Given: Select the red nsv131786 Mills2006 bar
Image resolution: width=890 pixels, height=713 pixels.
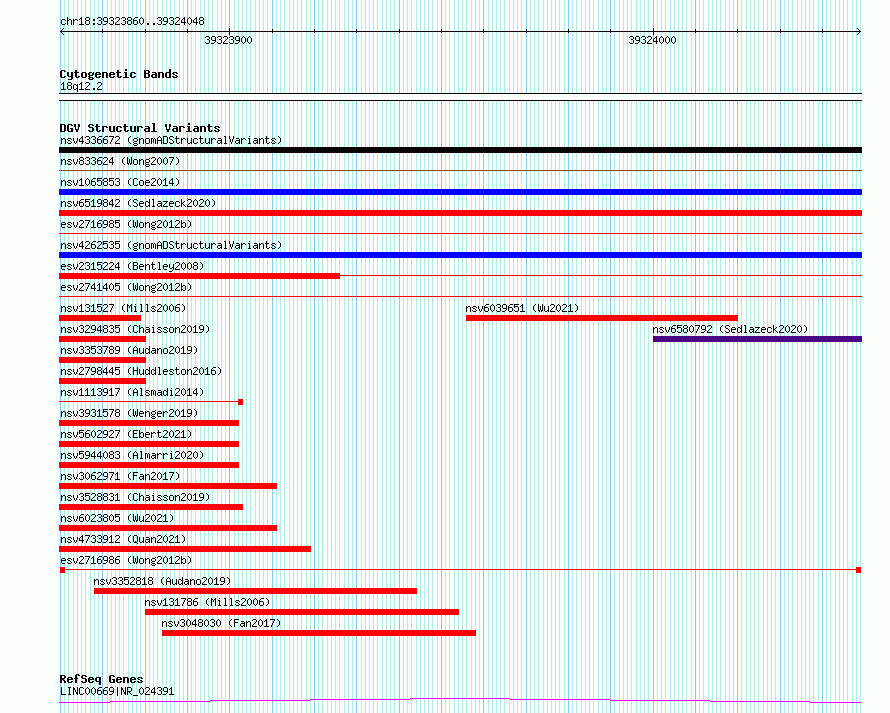Looking at the screenshot, I should [302, 612].
